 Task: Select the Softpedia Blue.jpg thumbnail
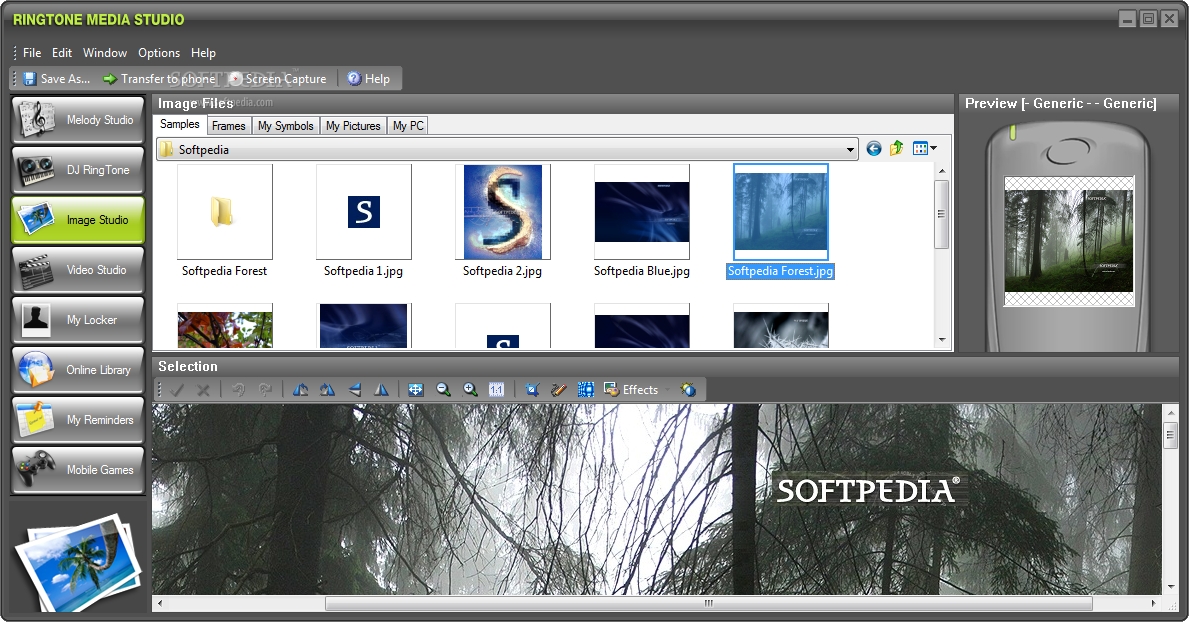642,212
